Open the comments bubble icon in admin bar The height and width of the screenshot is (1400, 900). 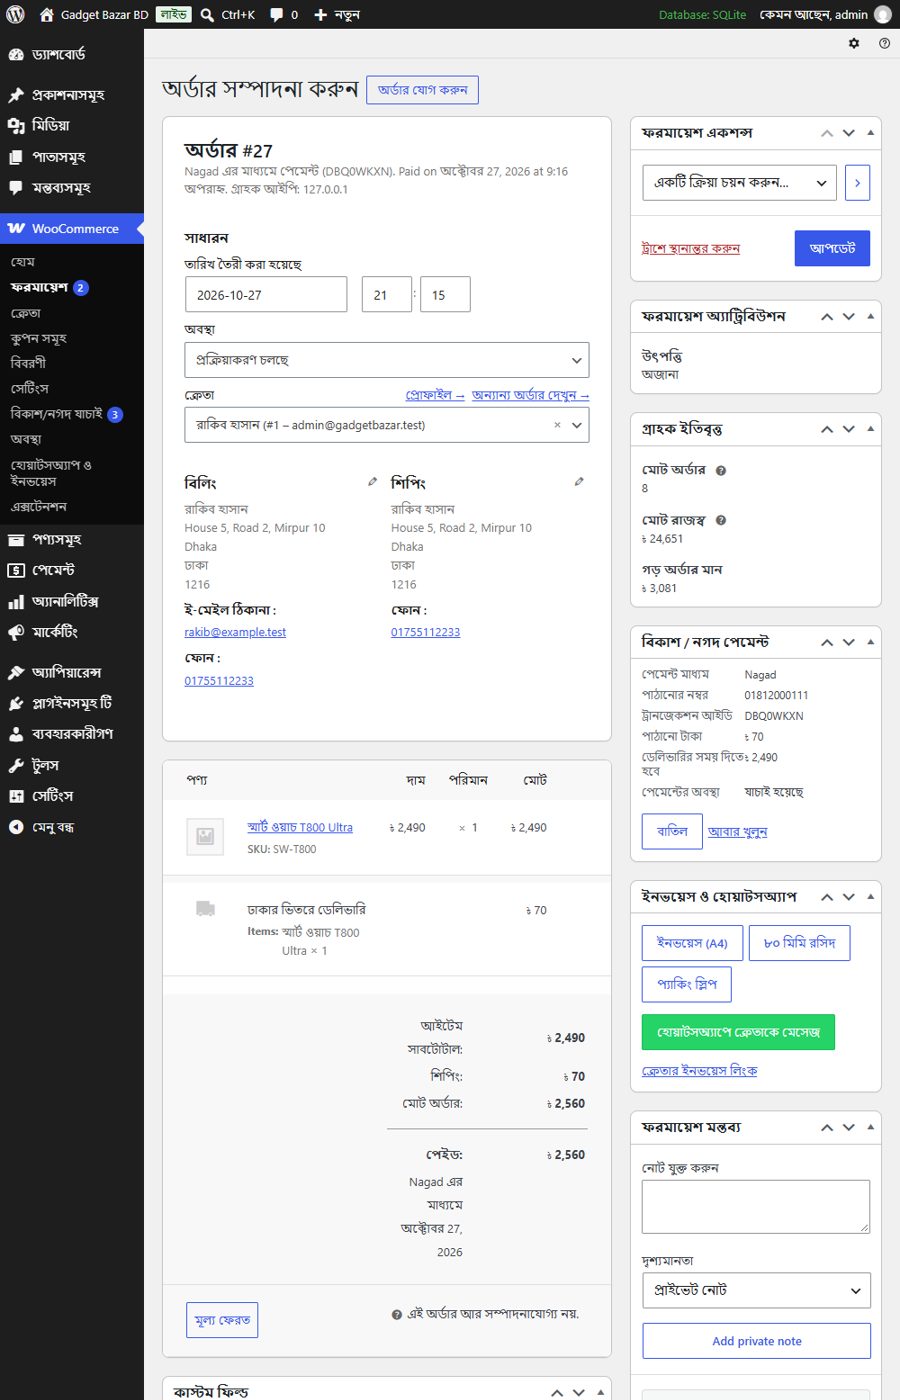(277, 14)
